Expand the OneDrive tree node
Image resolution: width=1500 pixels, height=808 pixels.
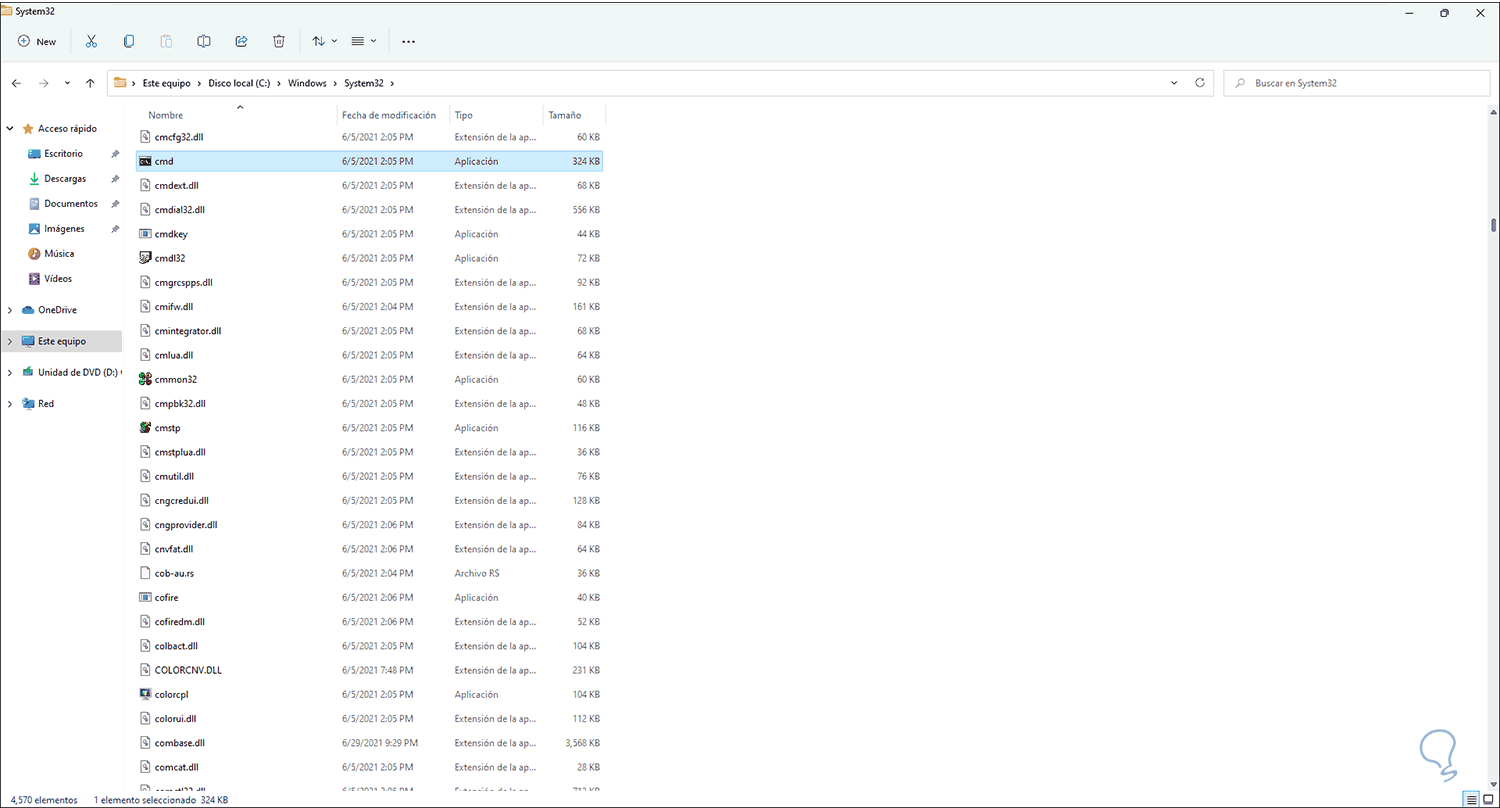point(10,310)
